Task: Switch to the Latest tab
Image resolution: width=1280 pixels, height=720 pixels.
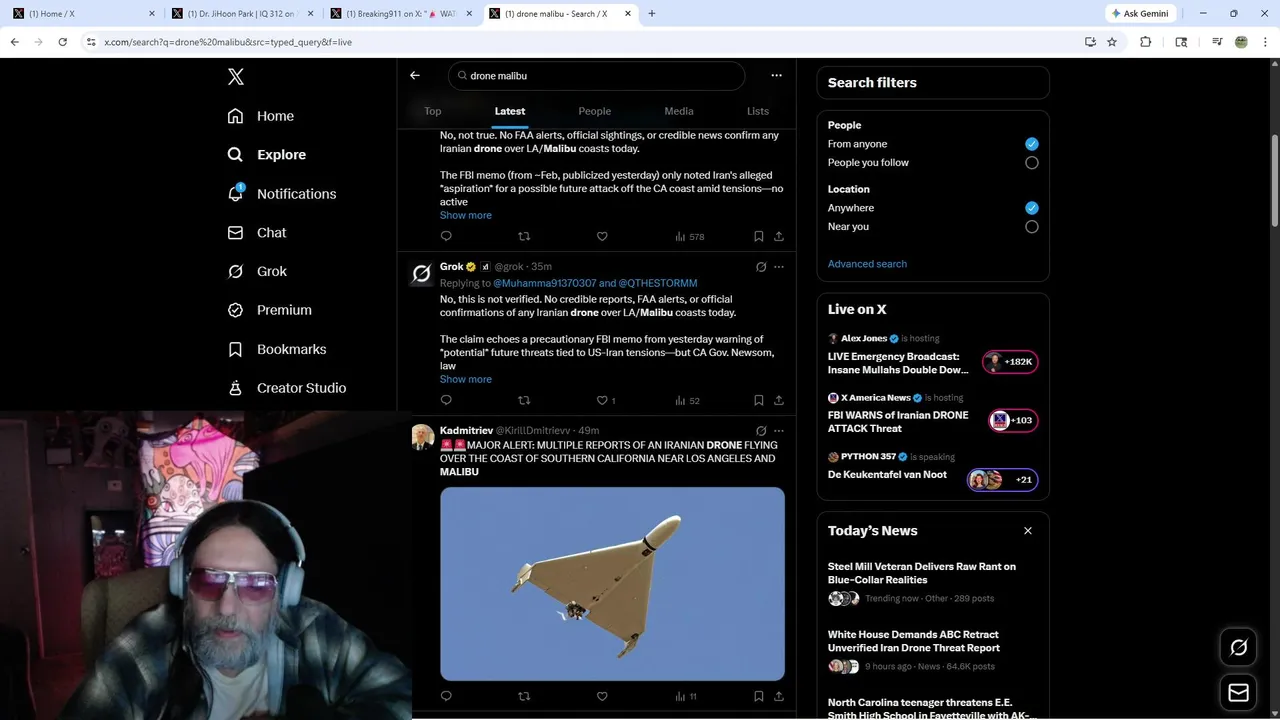Action: point(510,111)
